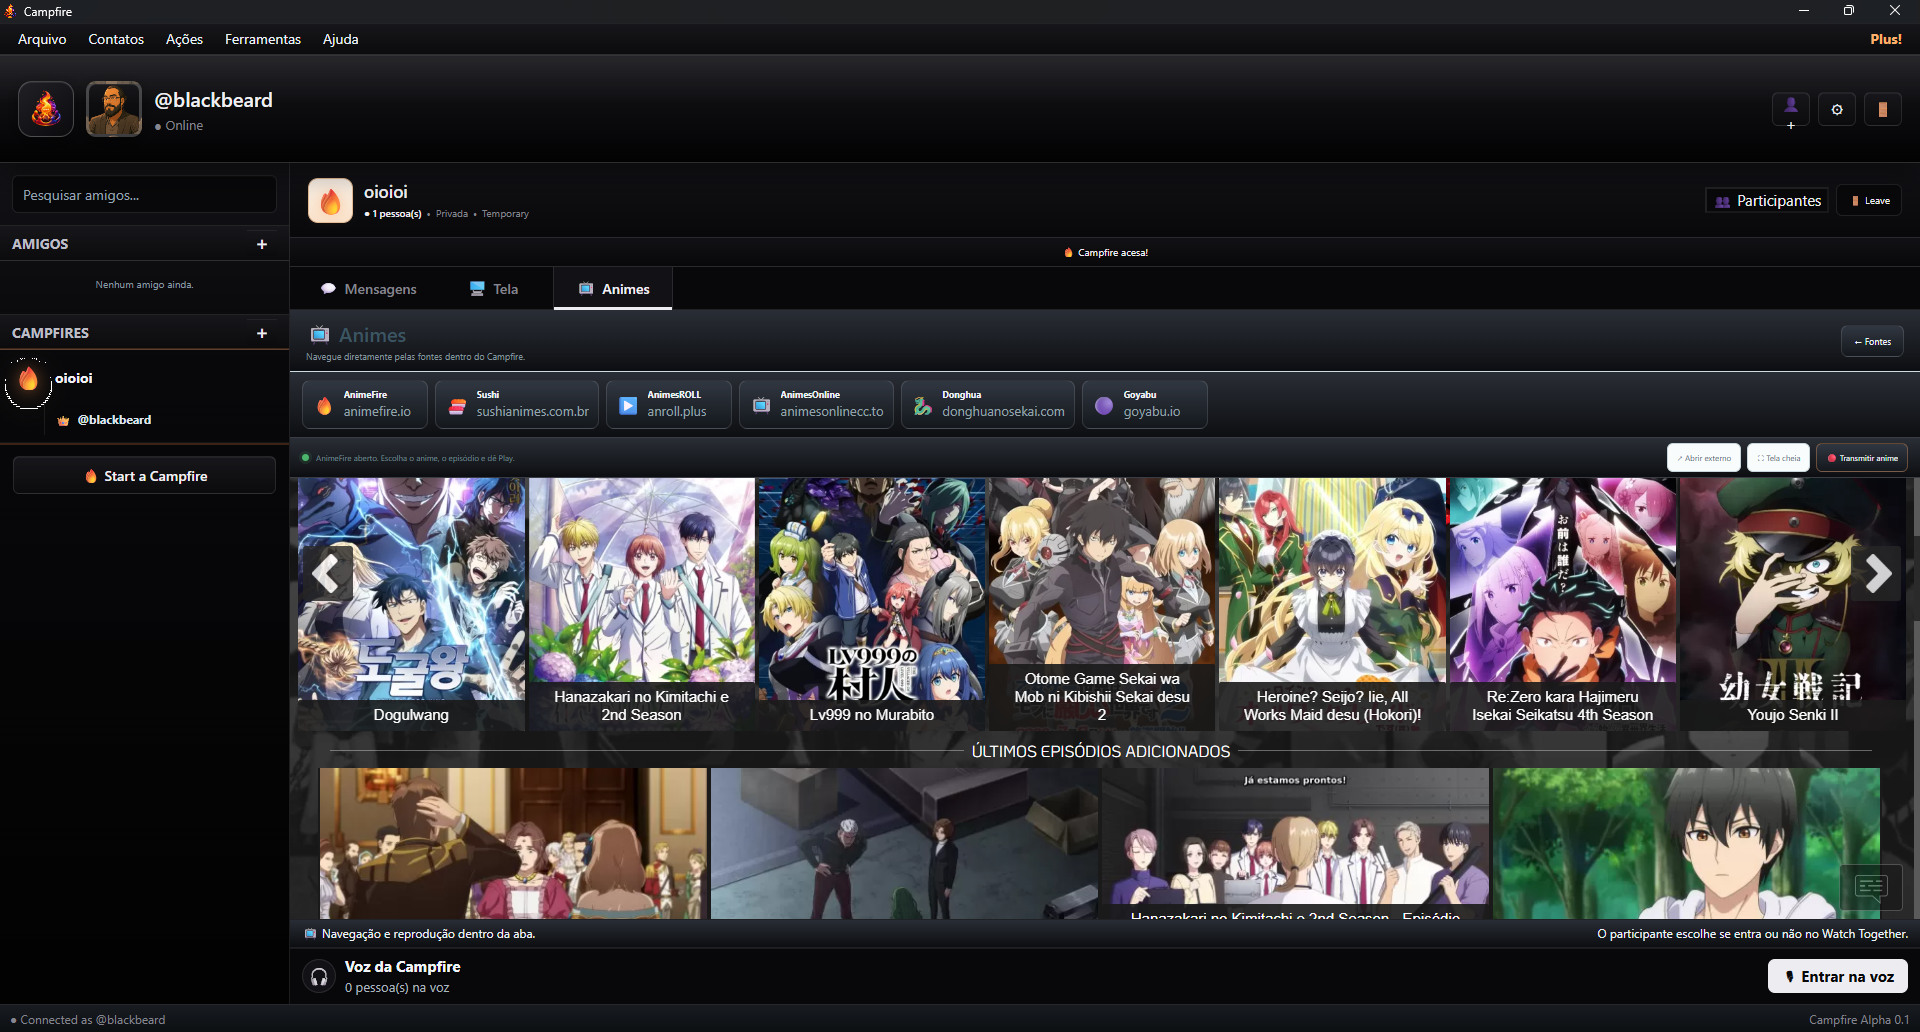Click the orange door logout icon
Image resolution: width=1920 pixels, height=1032 pixels.
(1883, 109)
